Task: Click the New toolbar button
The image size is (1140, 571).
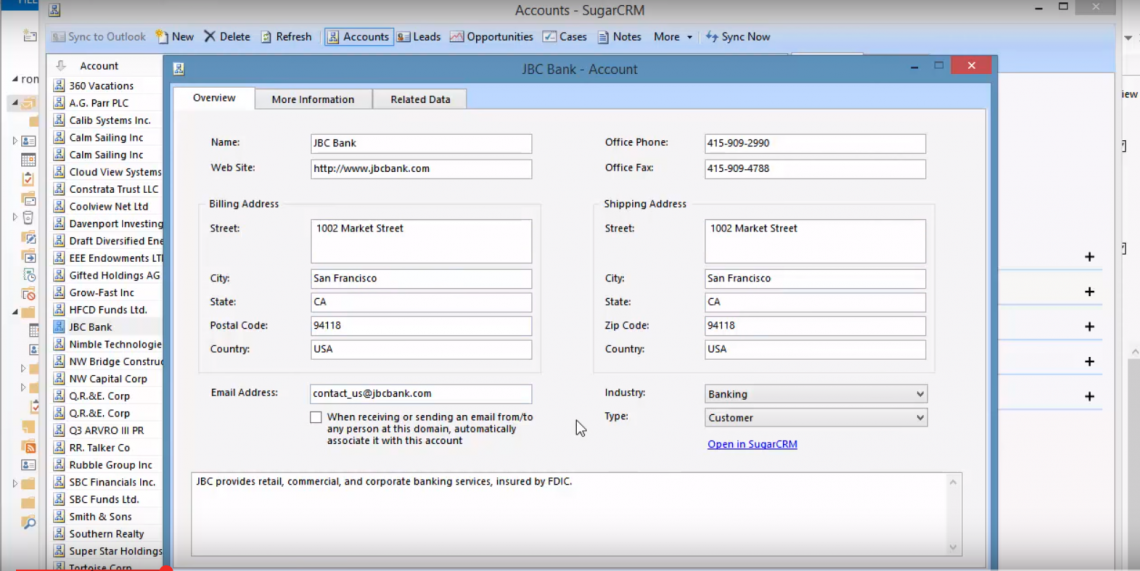Action: 175,36
